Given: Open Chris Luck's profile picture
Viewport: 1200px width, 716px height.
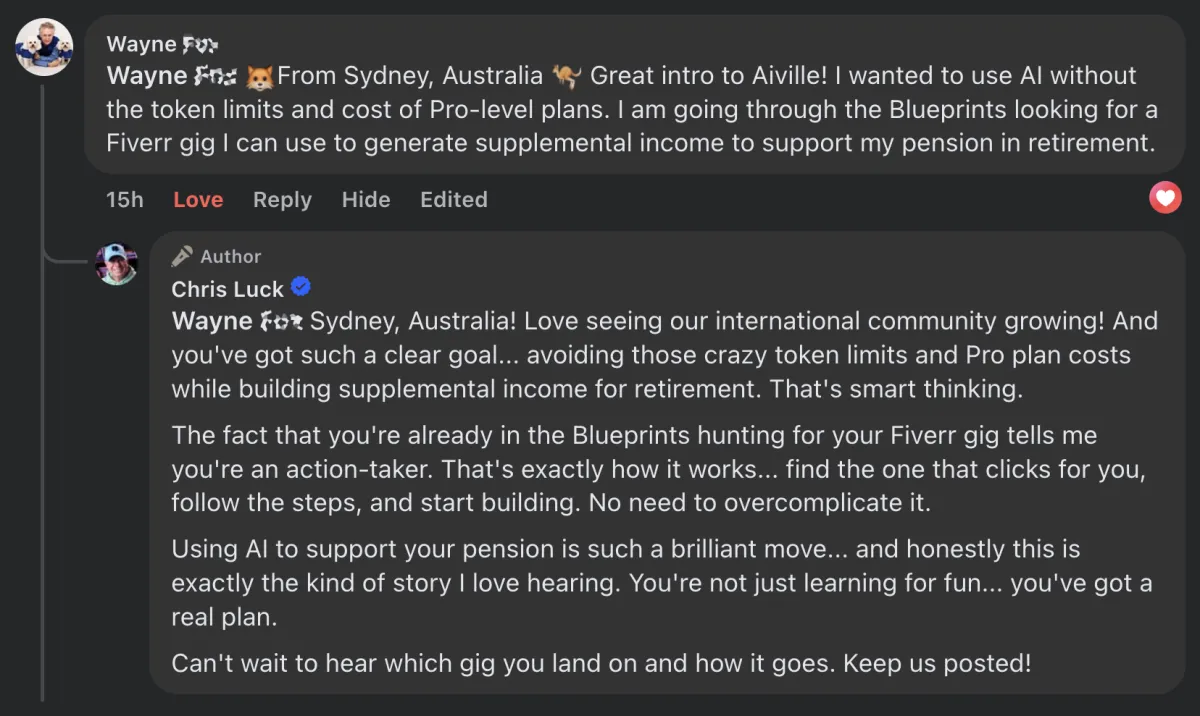Looking at the screenshot, I should click(x=116, y=264).
